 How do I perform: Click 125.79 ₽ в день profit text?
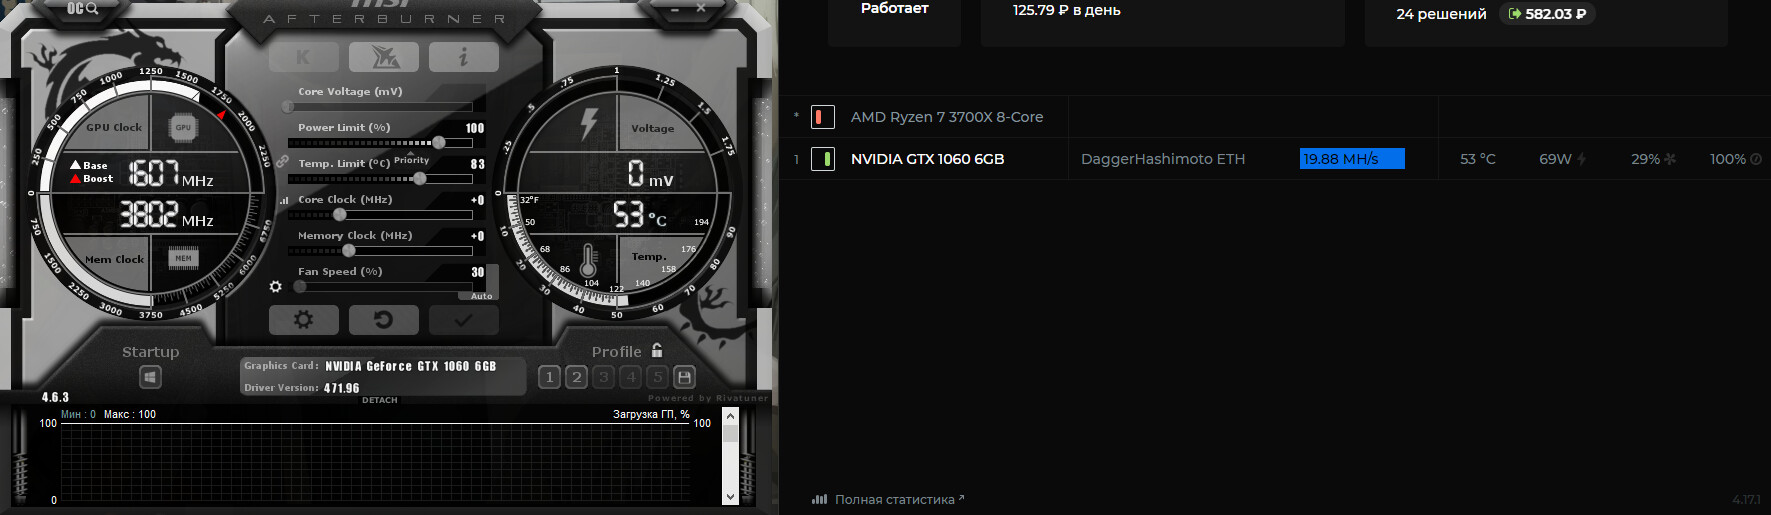coord(1066,10)
